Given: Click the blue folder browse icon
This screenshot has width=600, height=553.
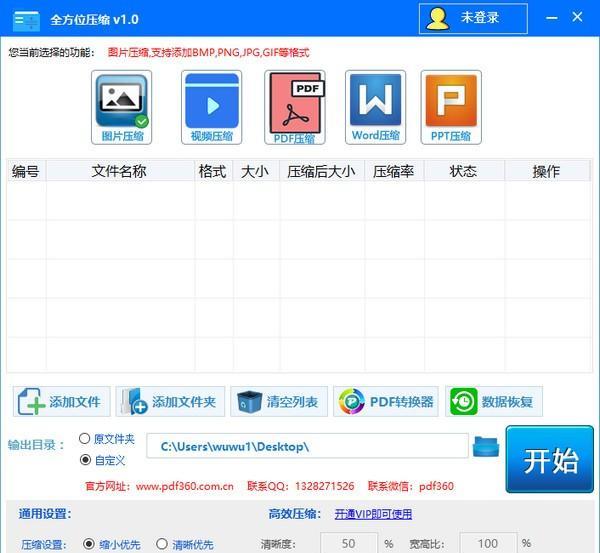Looking at the screenshot, I should tap(486, 446).
